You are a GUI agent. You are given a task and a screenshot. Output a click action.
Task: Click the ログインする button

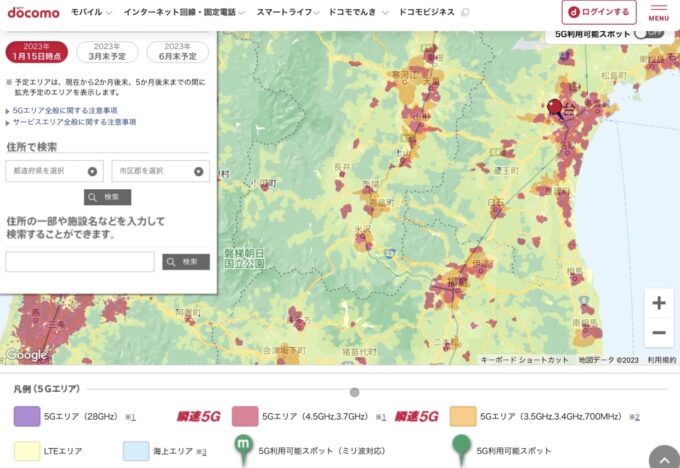click(599, 12)
